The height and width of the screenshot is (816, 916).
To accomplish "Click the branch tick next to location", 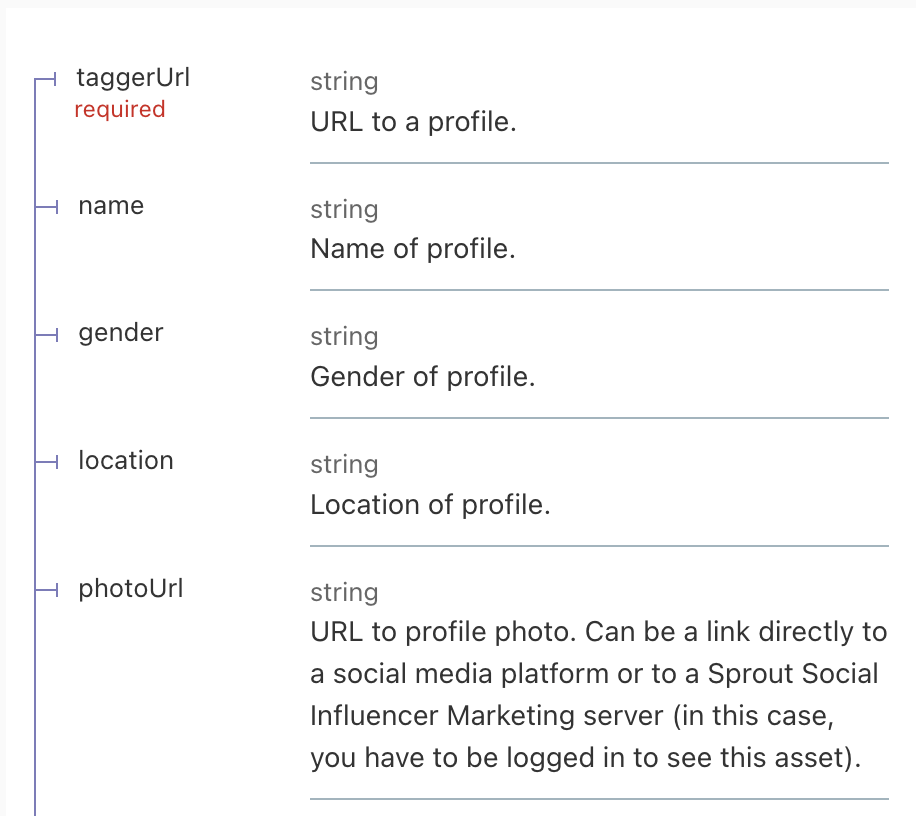I will pyautogui.click(x=47, y=462).
